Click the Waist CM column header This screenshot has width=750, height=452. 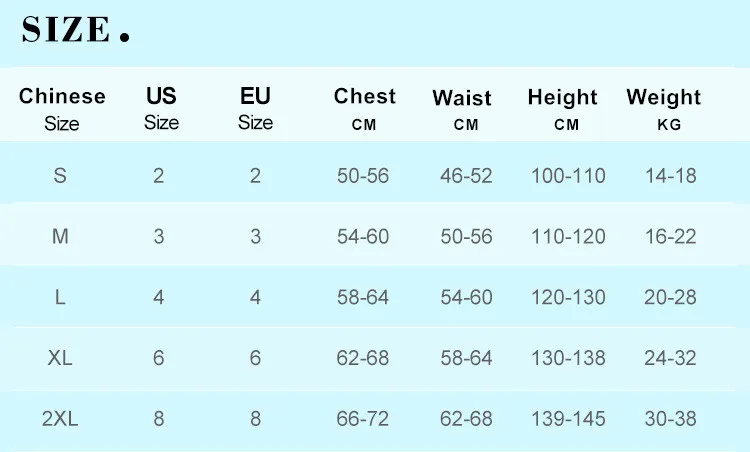coord(462,110)
